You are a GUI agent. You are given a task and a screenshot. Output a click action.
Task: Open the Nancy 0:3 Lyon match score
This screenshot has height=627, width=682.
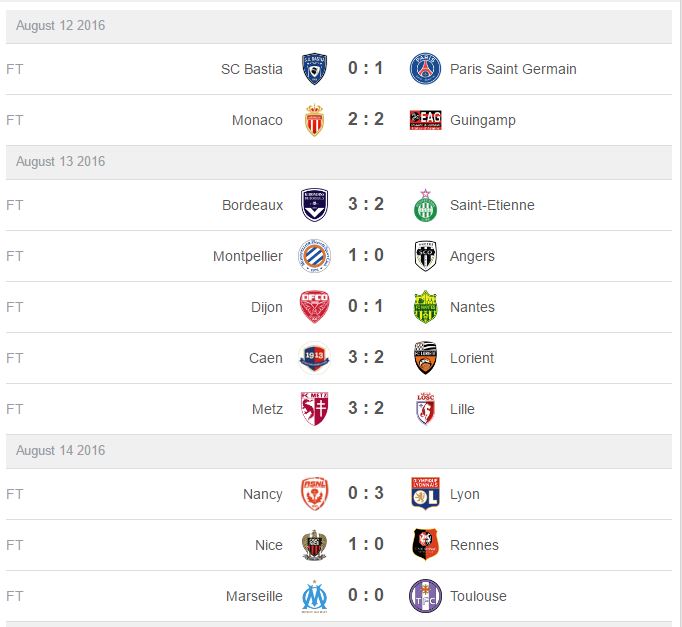[366, 493]
